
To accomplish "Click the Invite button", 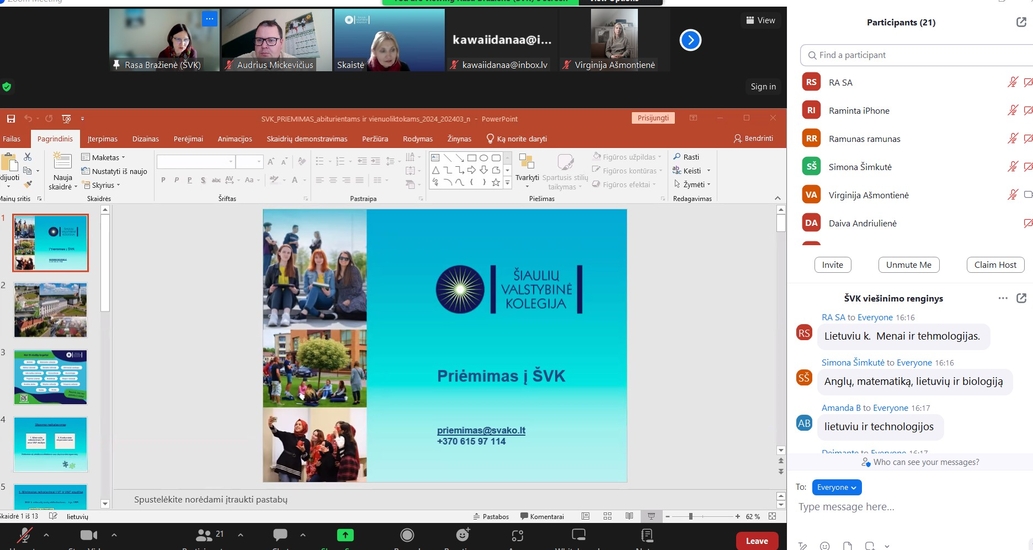I will click(833, 265).
